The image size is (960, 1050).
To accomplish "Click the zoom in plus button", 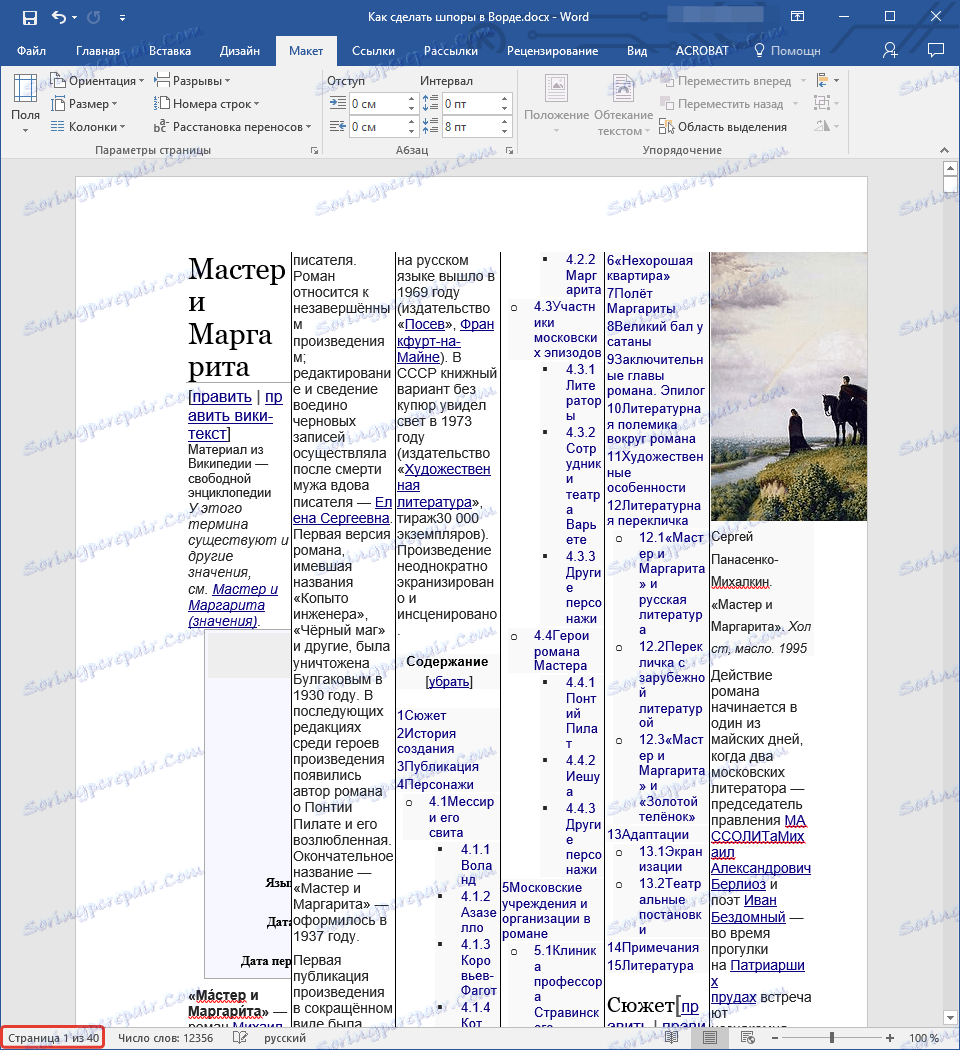I will (890, 1038).
